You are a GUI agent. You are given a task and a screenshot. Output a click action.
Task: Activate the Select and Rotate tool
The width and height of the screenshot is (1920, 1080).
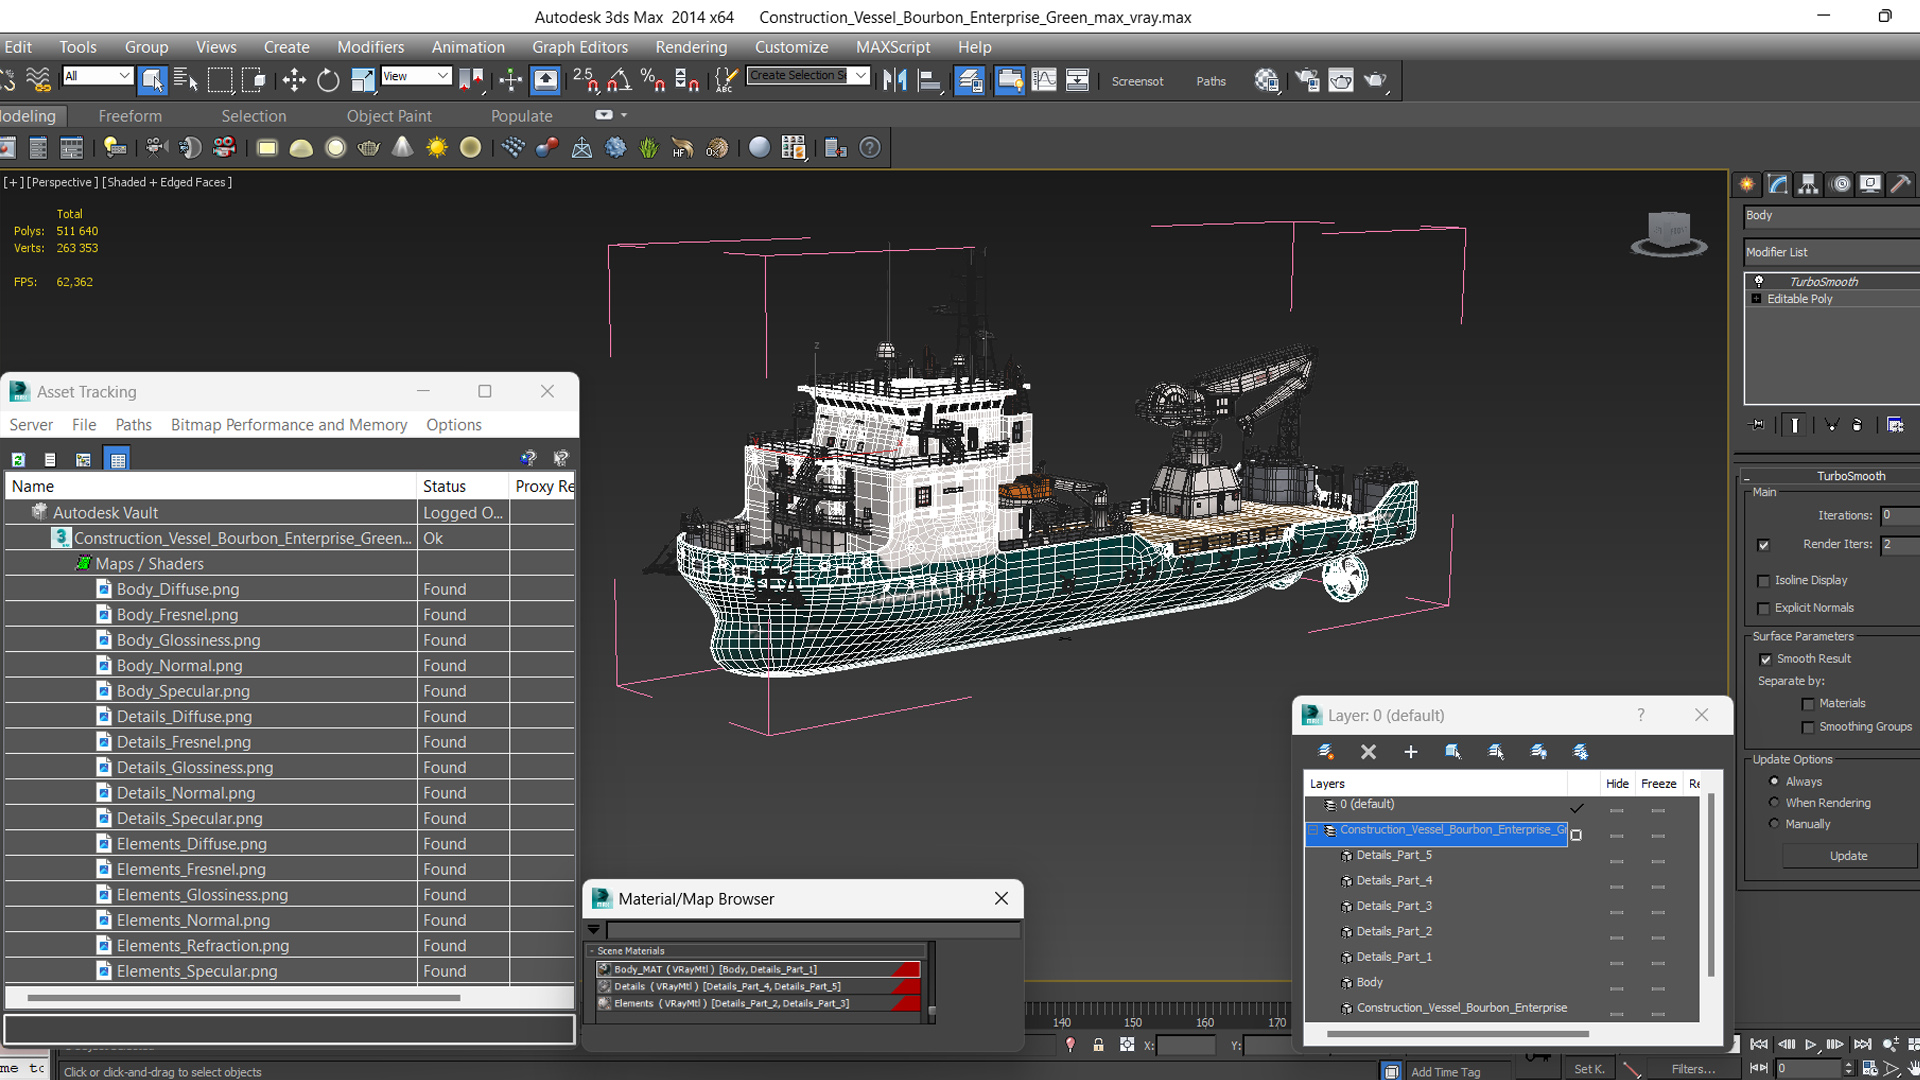point(328,80)
